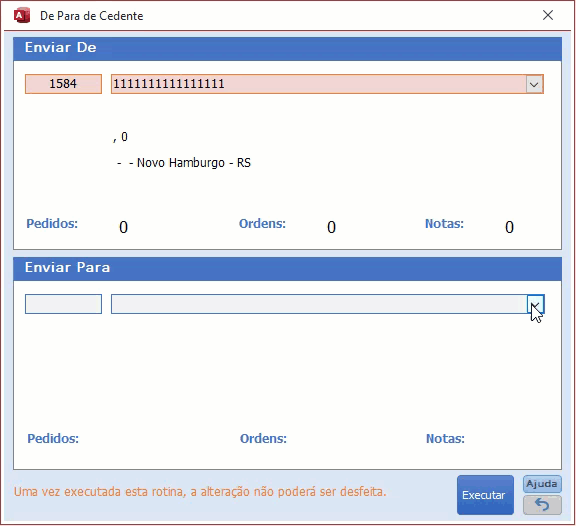The image size is (576, 526).
Task: Click the Access application icon in title bar
Action: point(22,16)
